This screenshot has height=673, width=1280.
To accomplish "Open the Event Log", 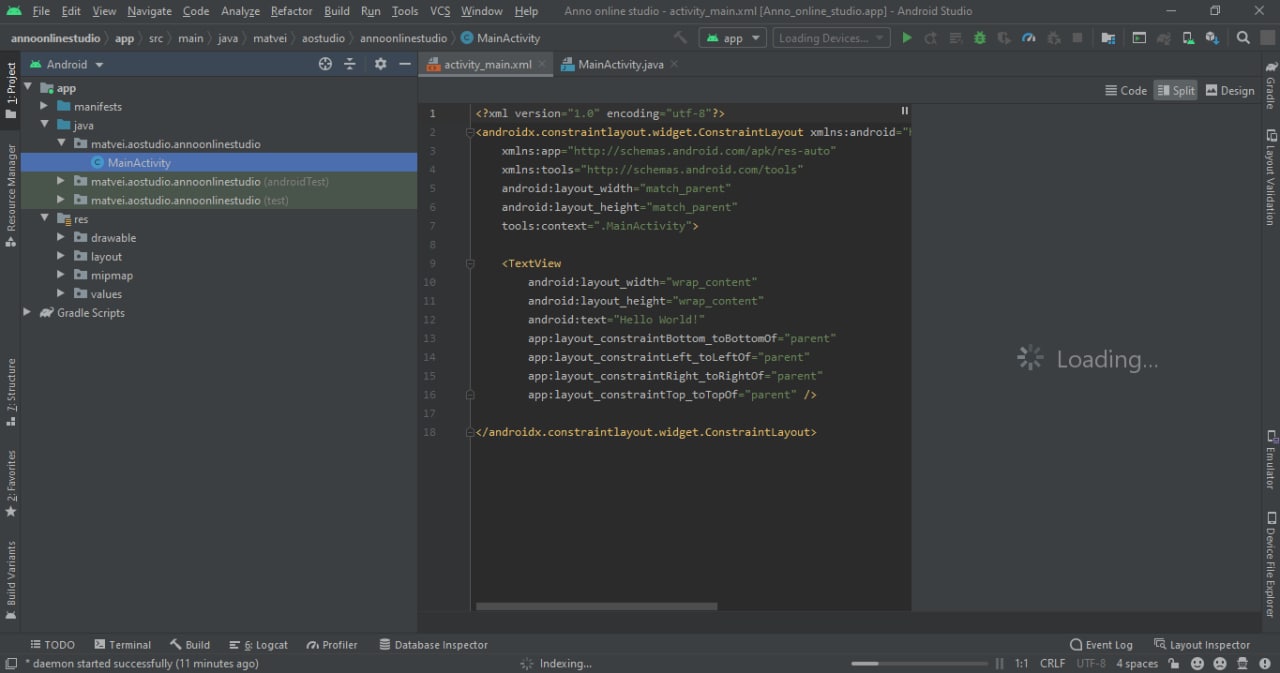I will [1101, 645].
